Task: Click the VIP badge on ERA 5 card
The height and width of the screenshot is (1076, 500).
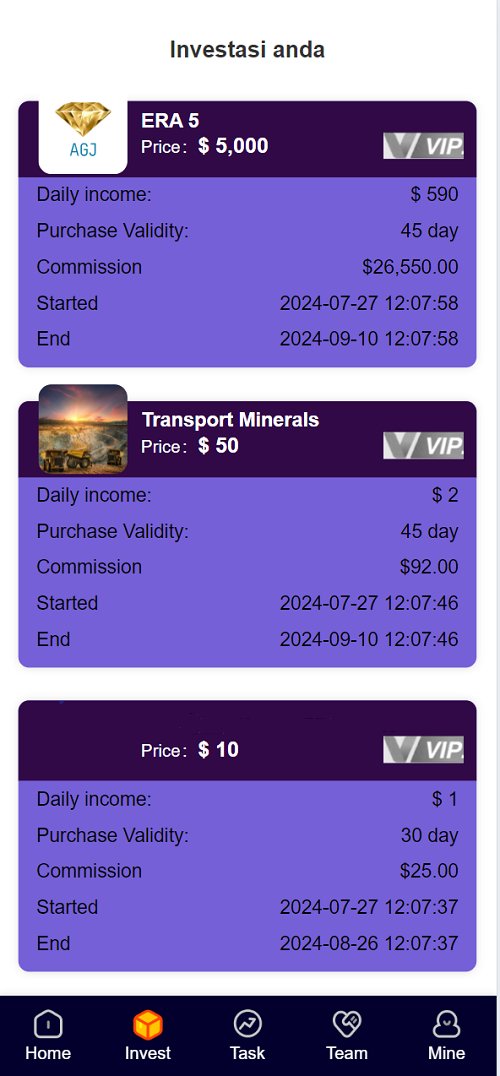Action: (x=423, y=145)
